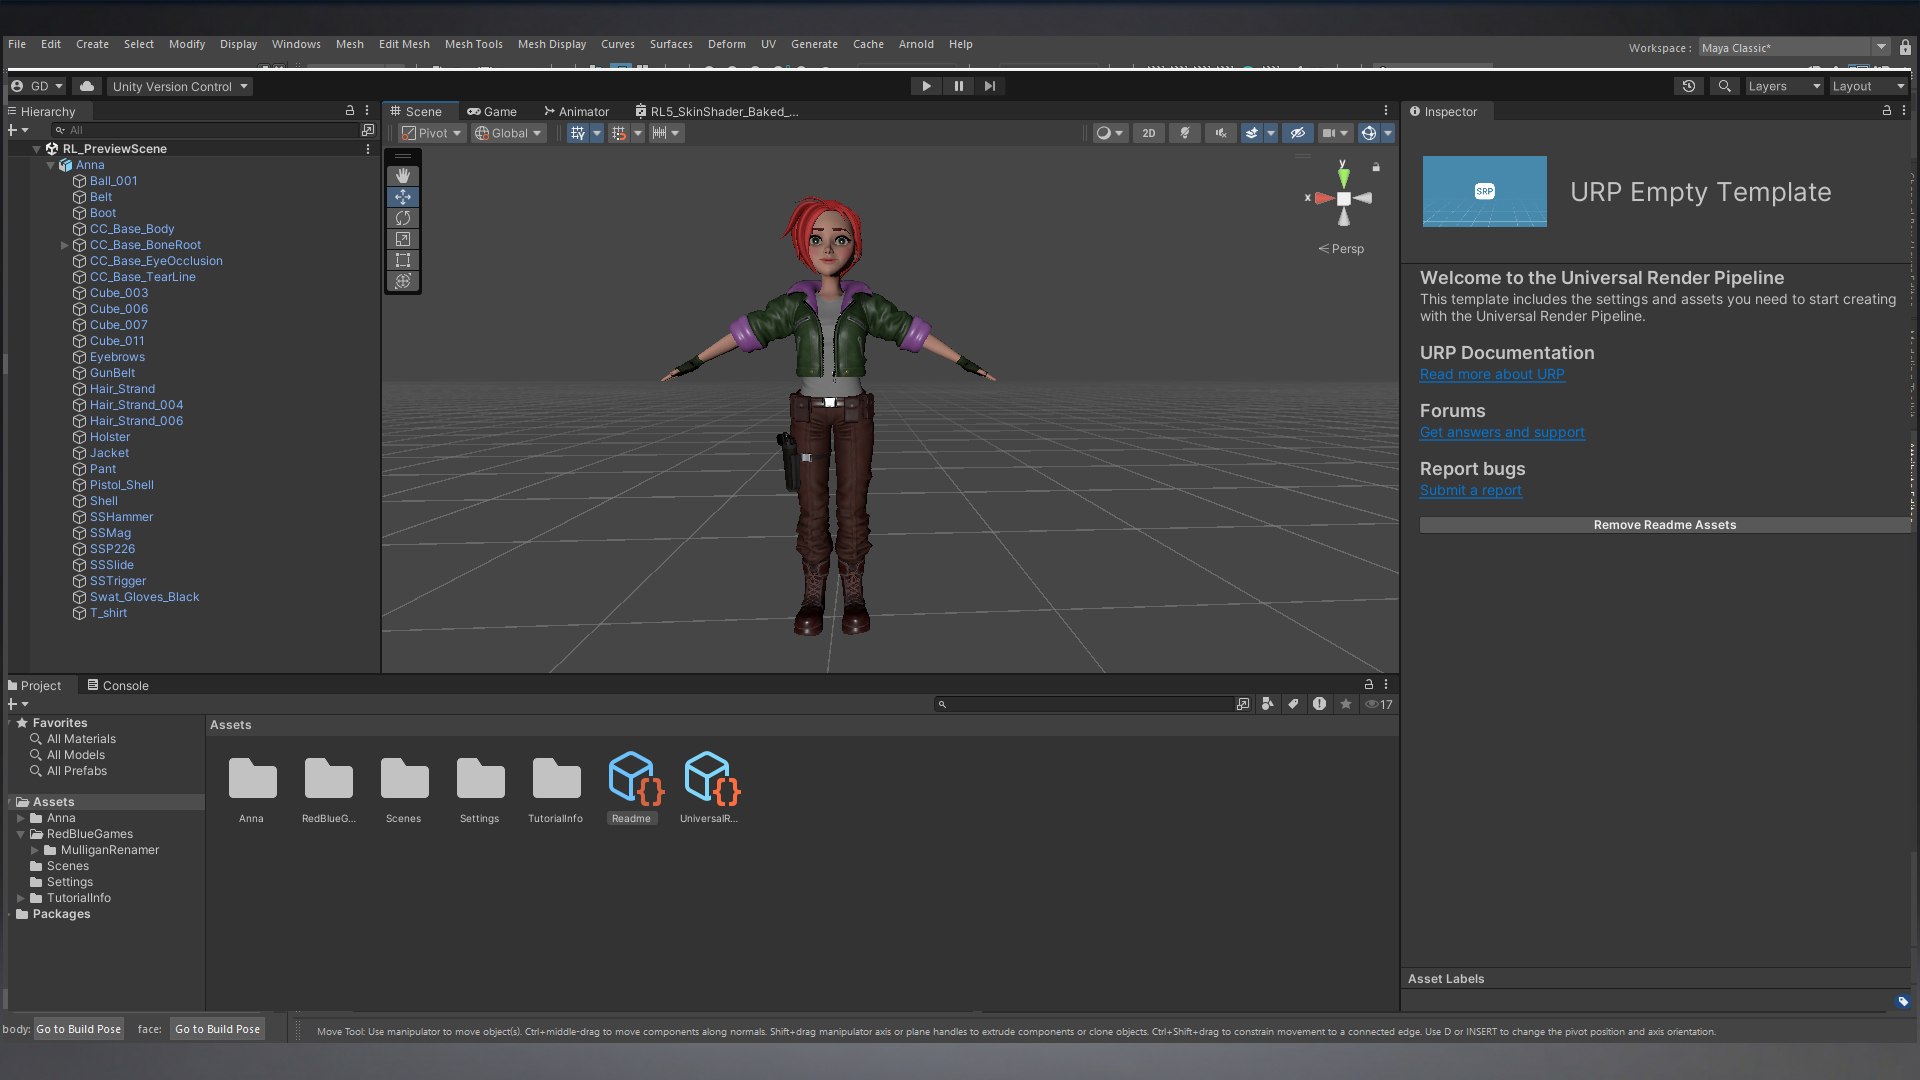
Task: Click search by import log type icon
Action: (x=1320, y=704)
